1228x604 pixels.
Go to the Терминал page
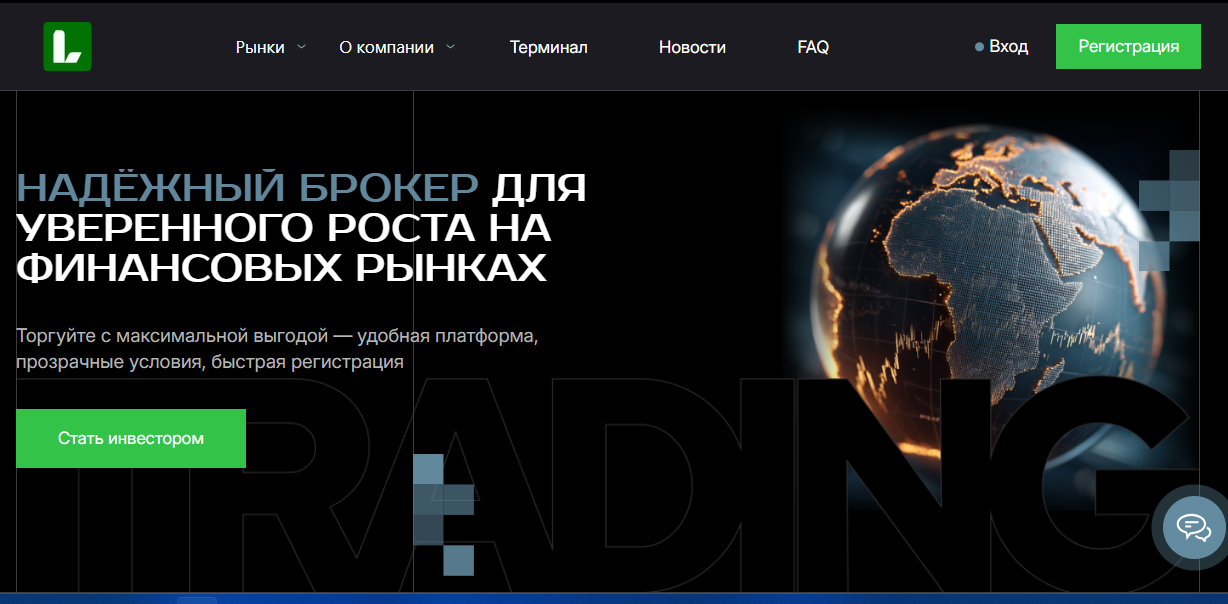[x=548, y=47]
